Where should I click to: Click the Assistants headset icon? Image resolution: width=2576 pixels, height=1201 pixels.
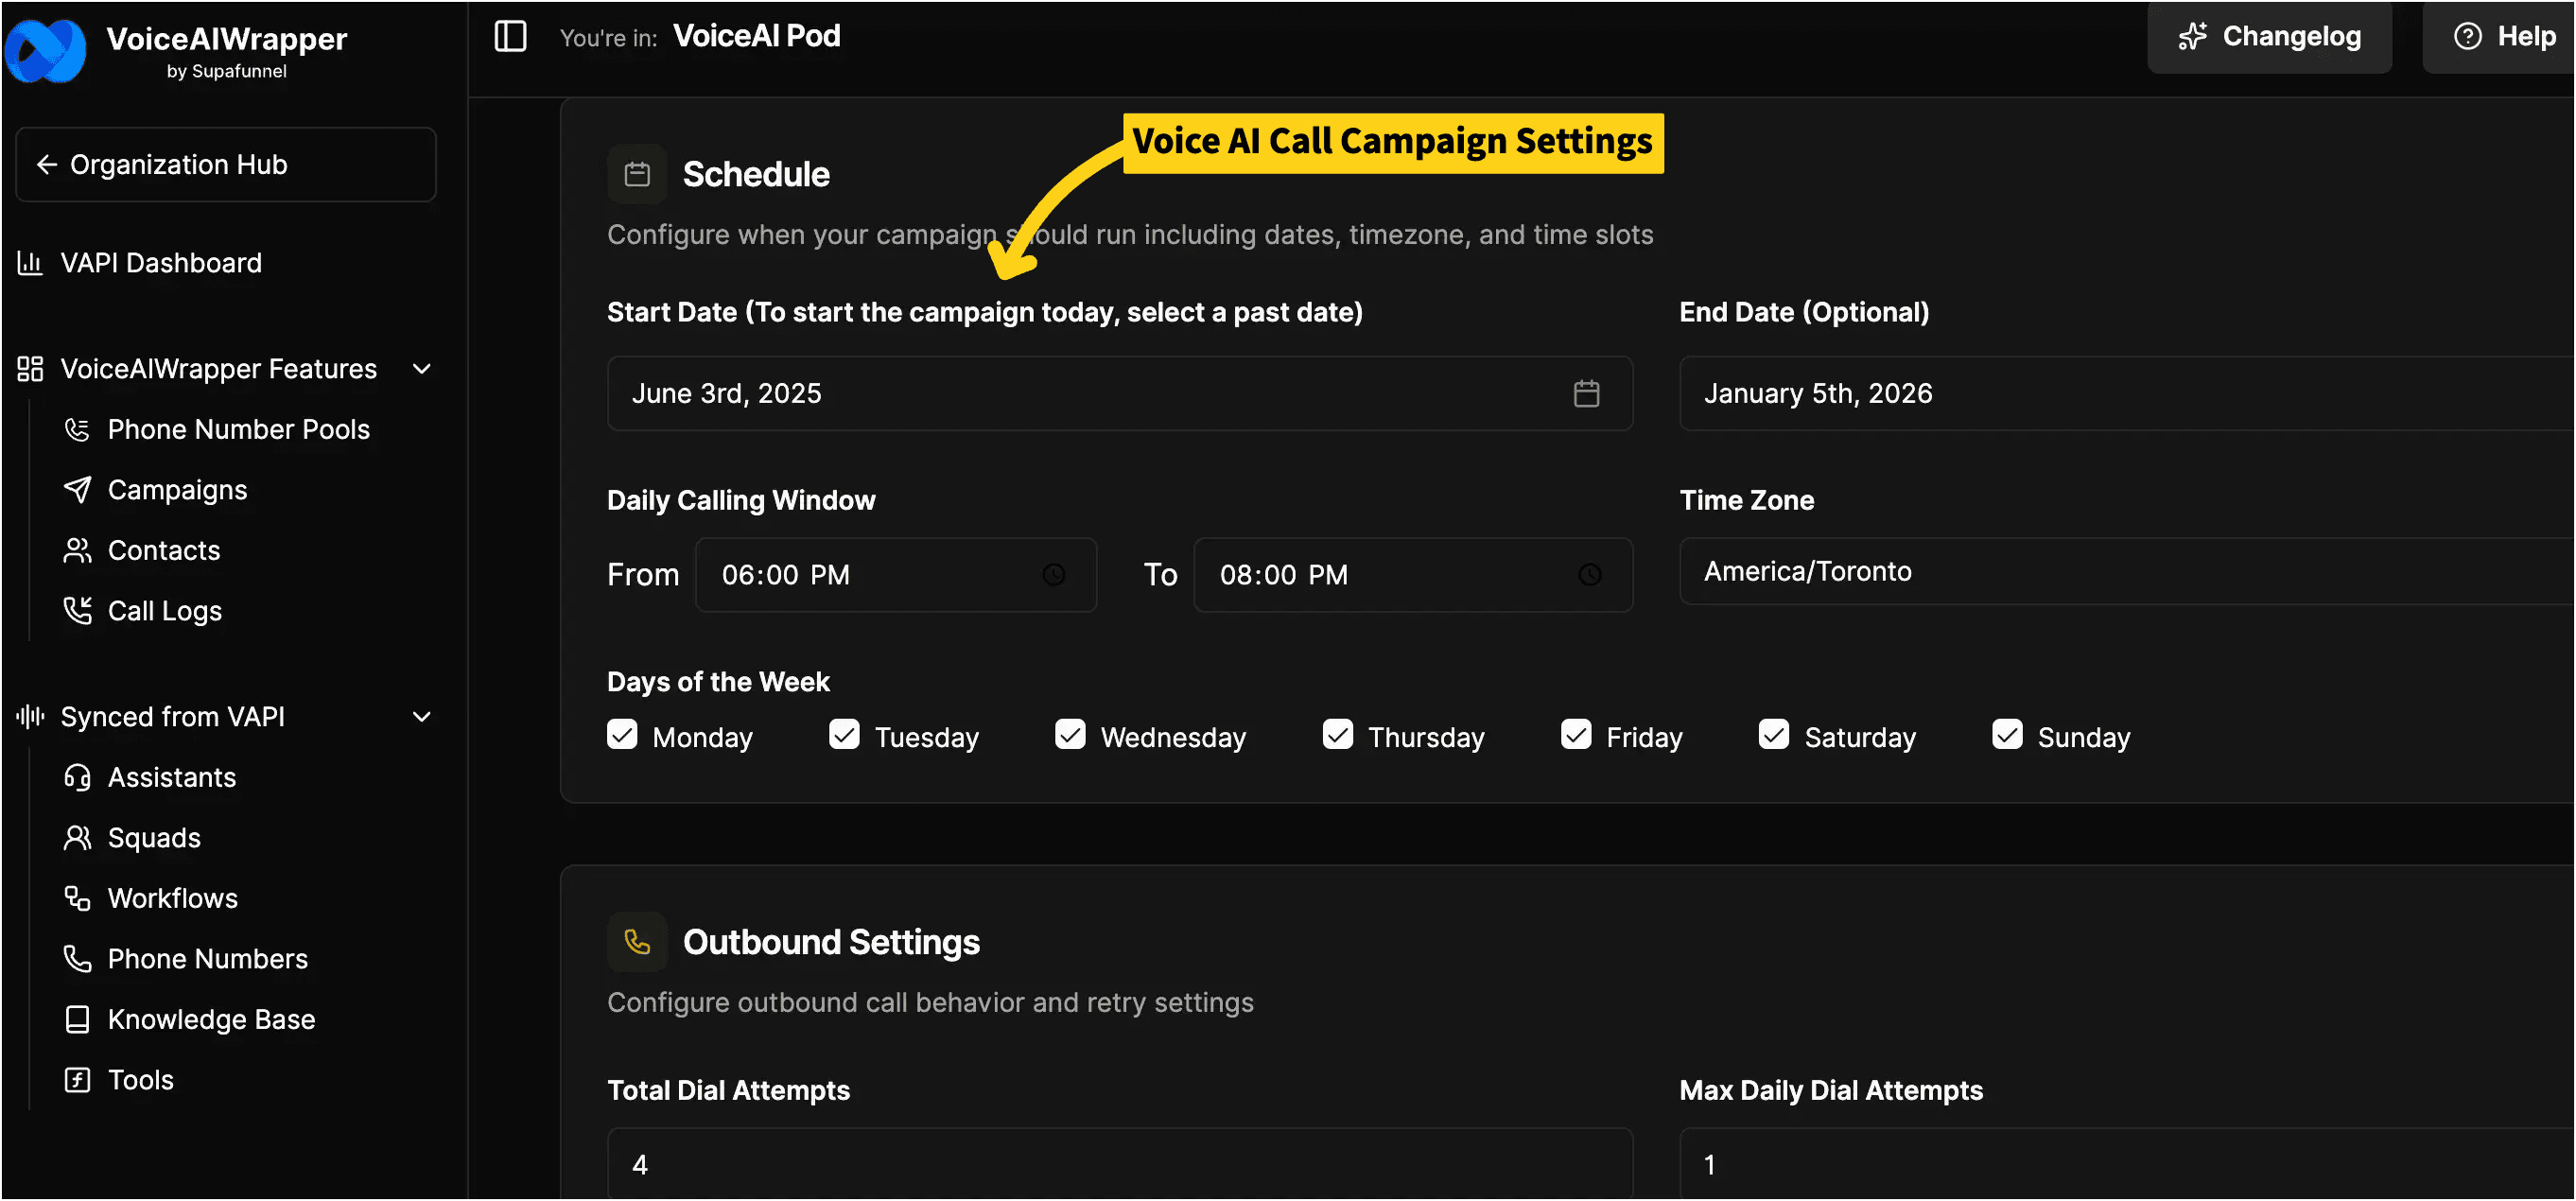coord(78,777)
